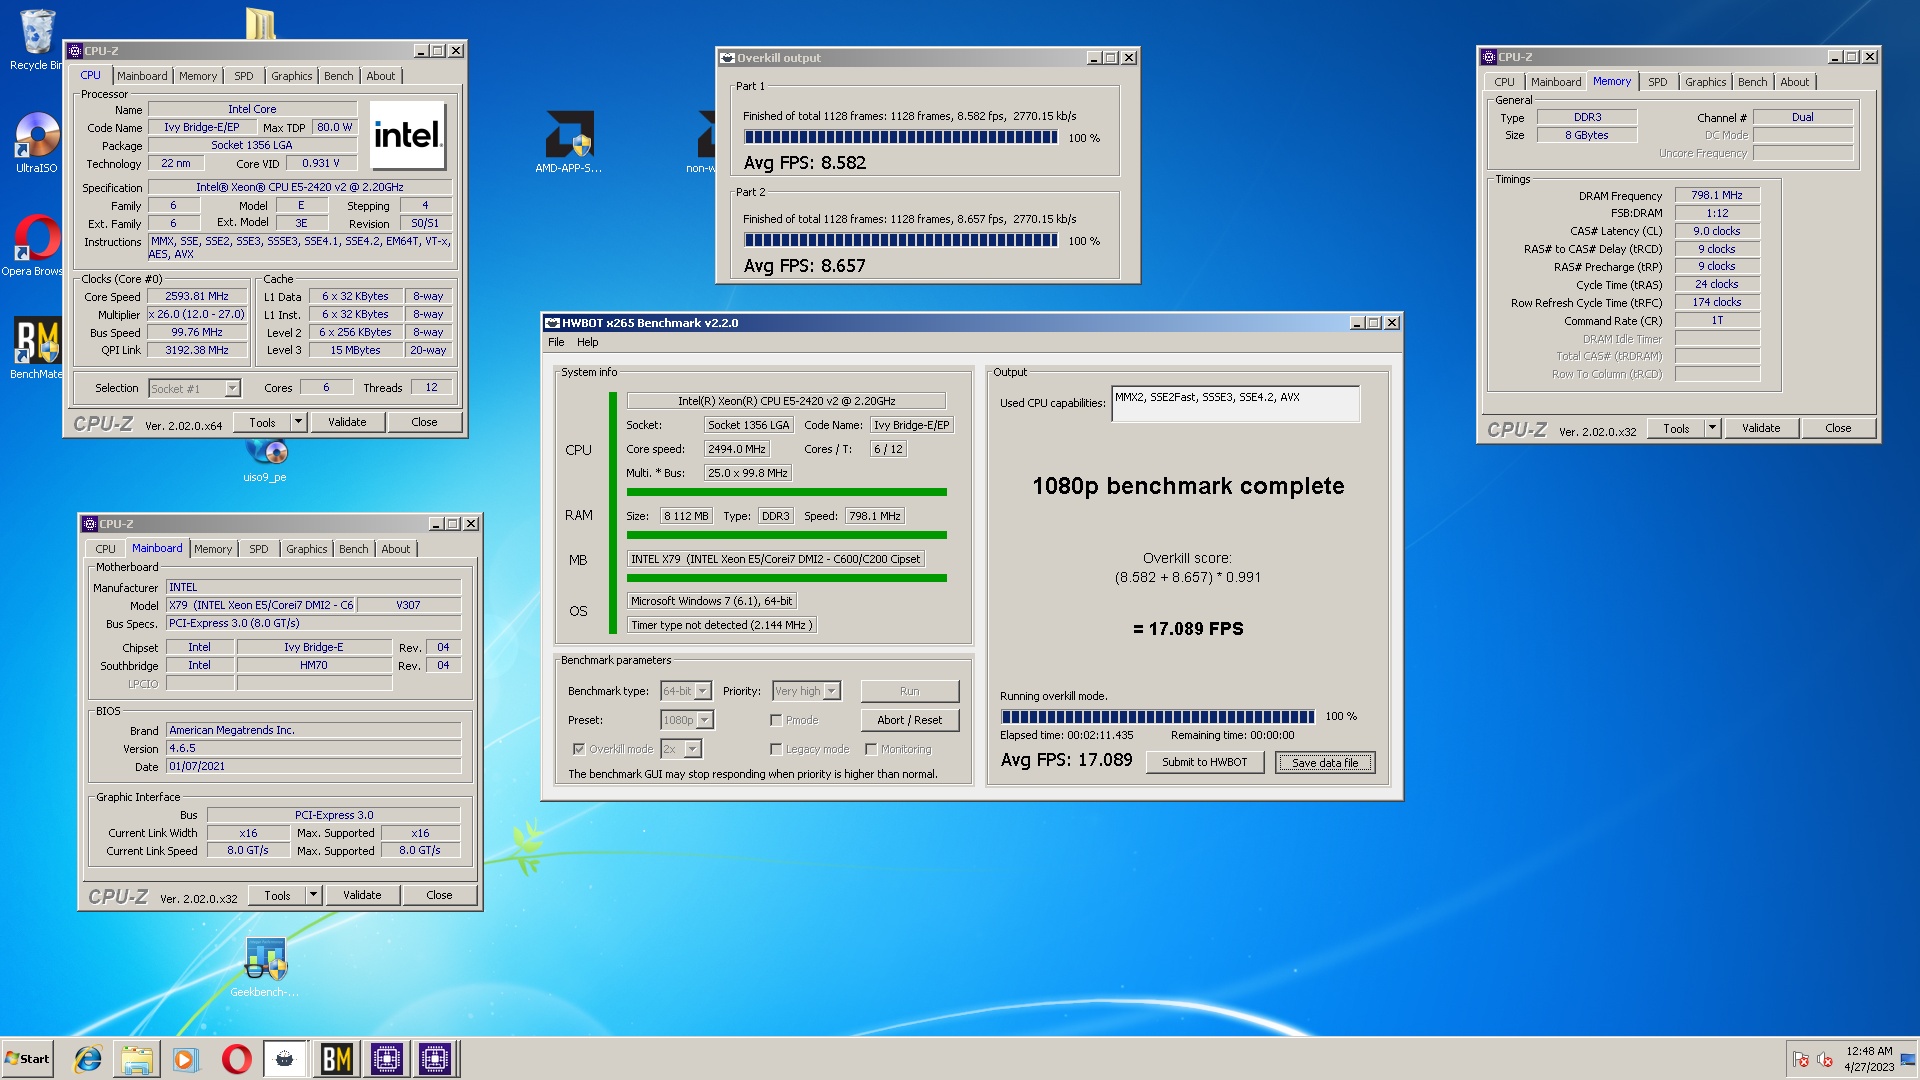1920x1080 pixels.
Task: Click title icon of CPU-Z Memory window
Action: coord(1489,57)
